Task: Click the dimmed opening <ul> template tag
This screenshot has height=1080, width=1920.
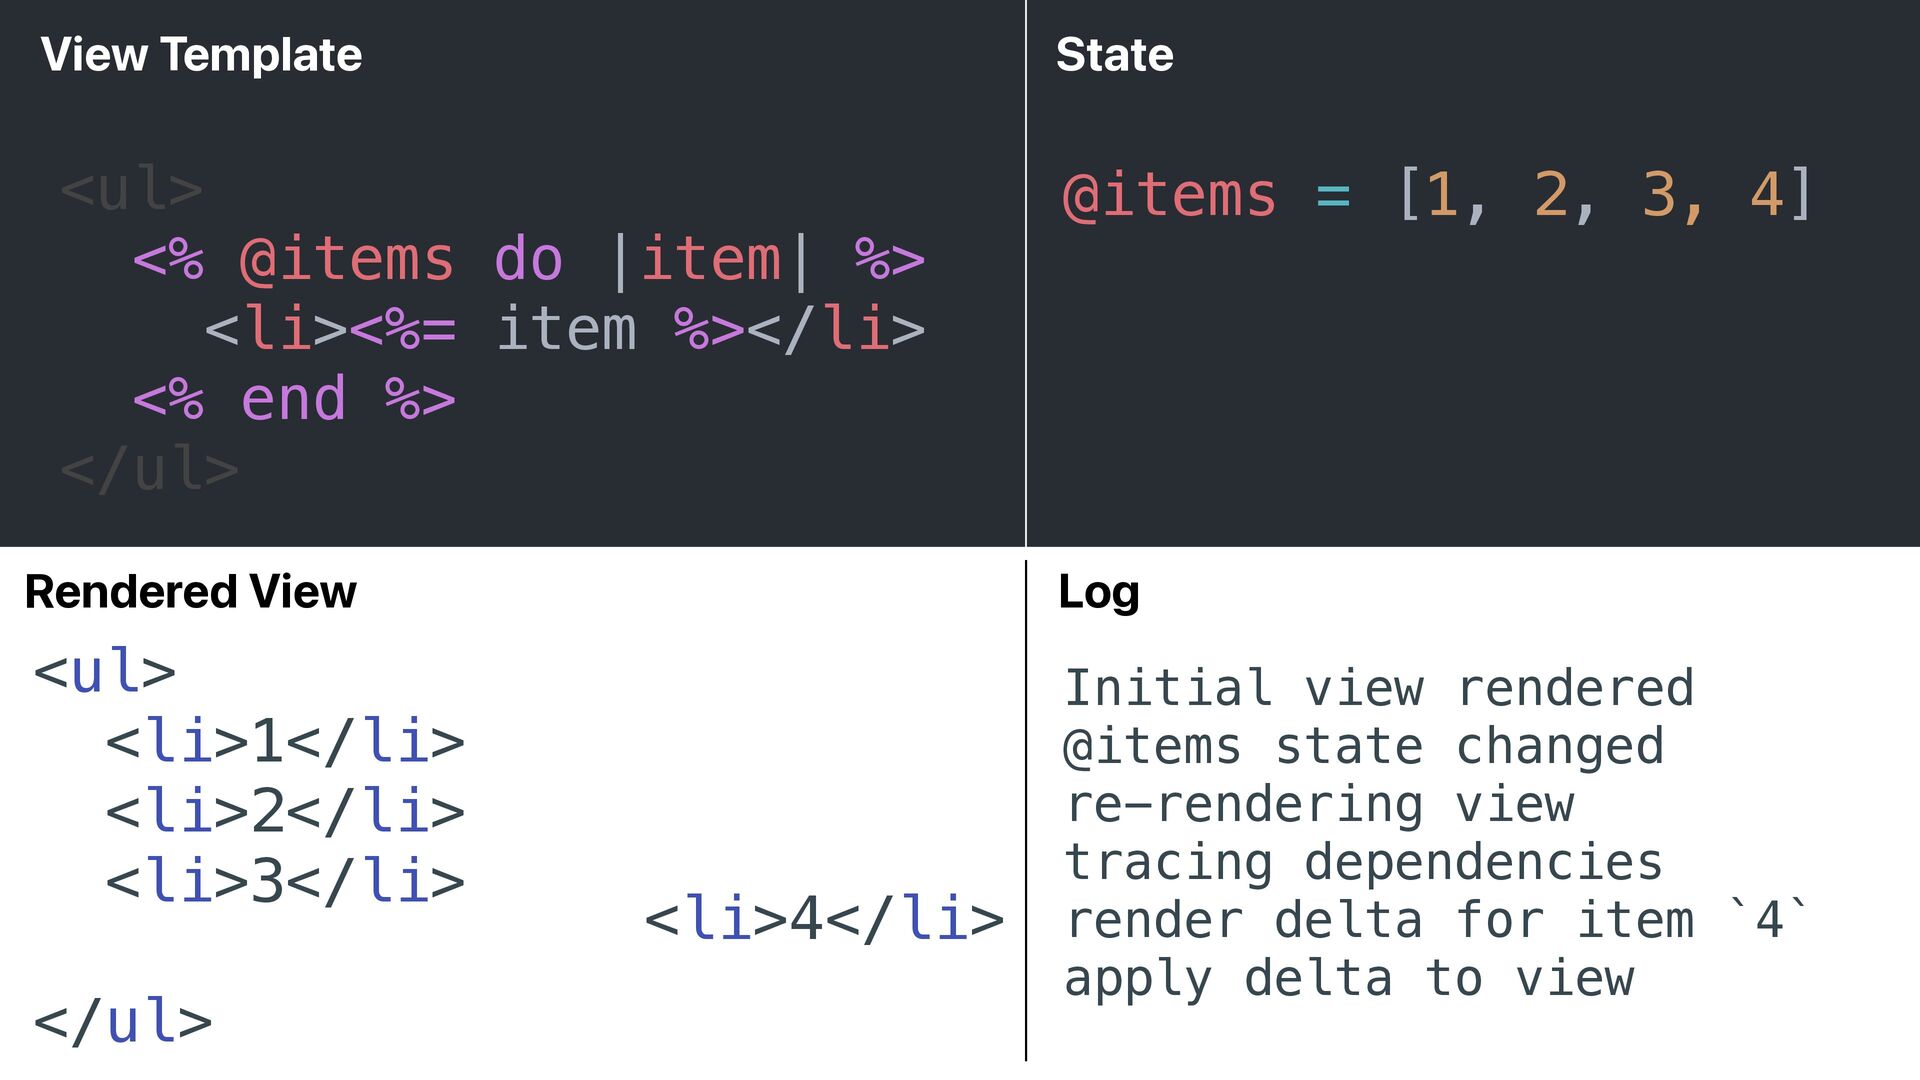Action: coord(131,189)
